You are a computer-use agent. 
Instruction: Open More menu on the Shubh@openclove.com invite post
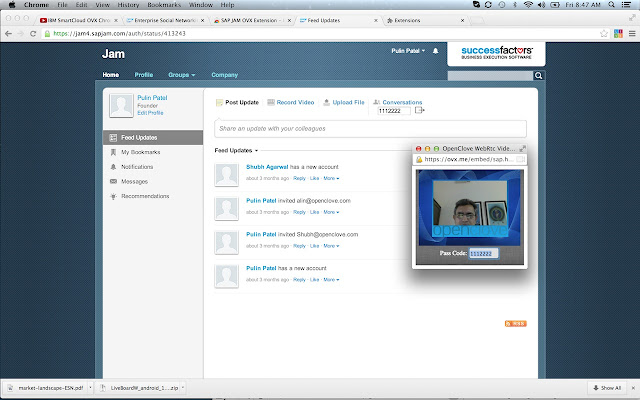[x=331, y=246]
